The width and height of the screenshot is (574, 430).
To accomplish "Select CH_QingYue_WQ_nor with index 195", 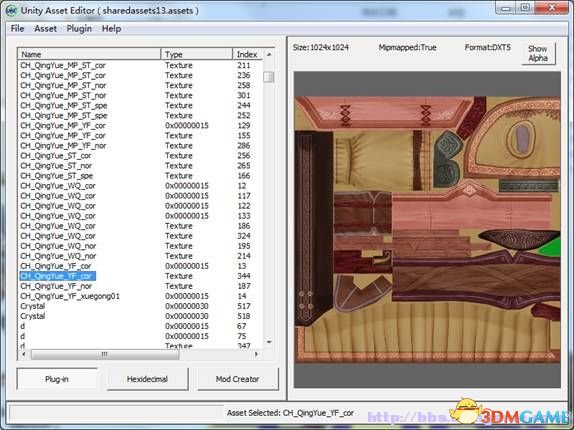I will 140,246.
